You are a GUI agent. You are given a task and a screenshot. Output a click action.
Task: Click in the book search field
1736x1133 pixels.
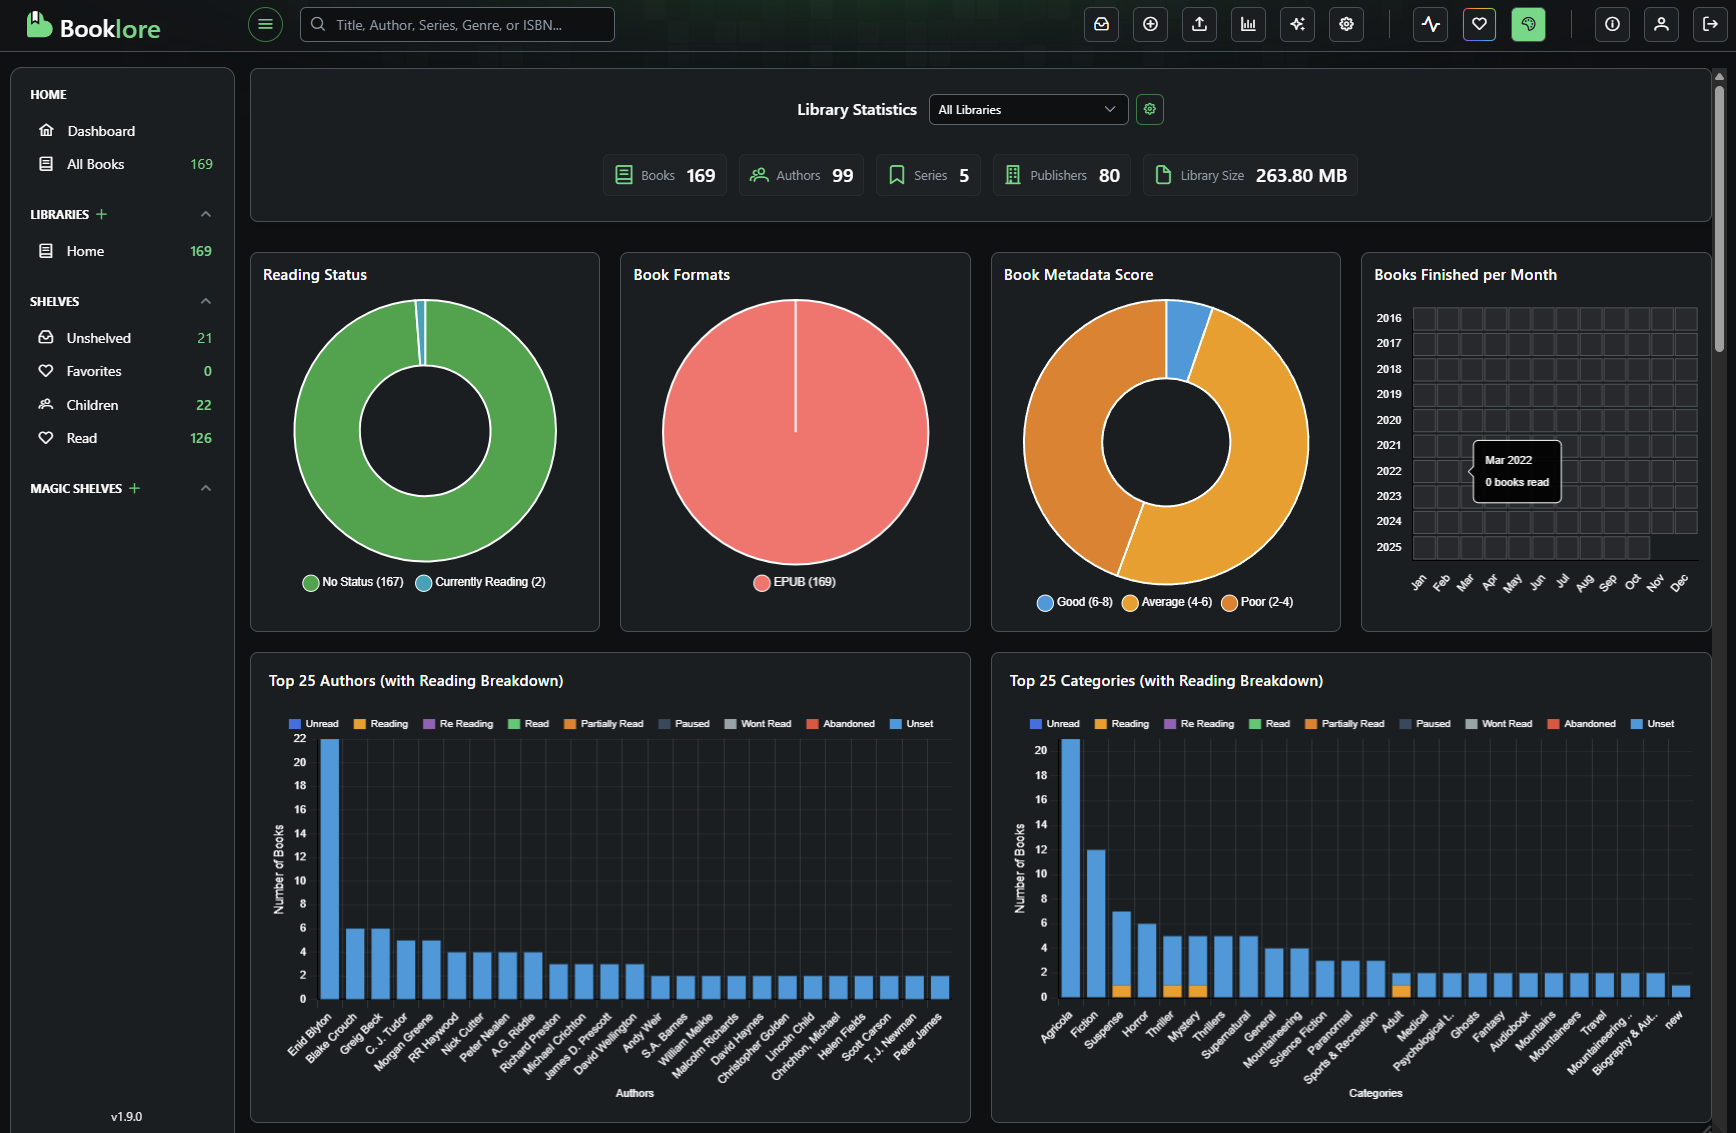coord(457,25)
